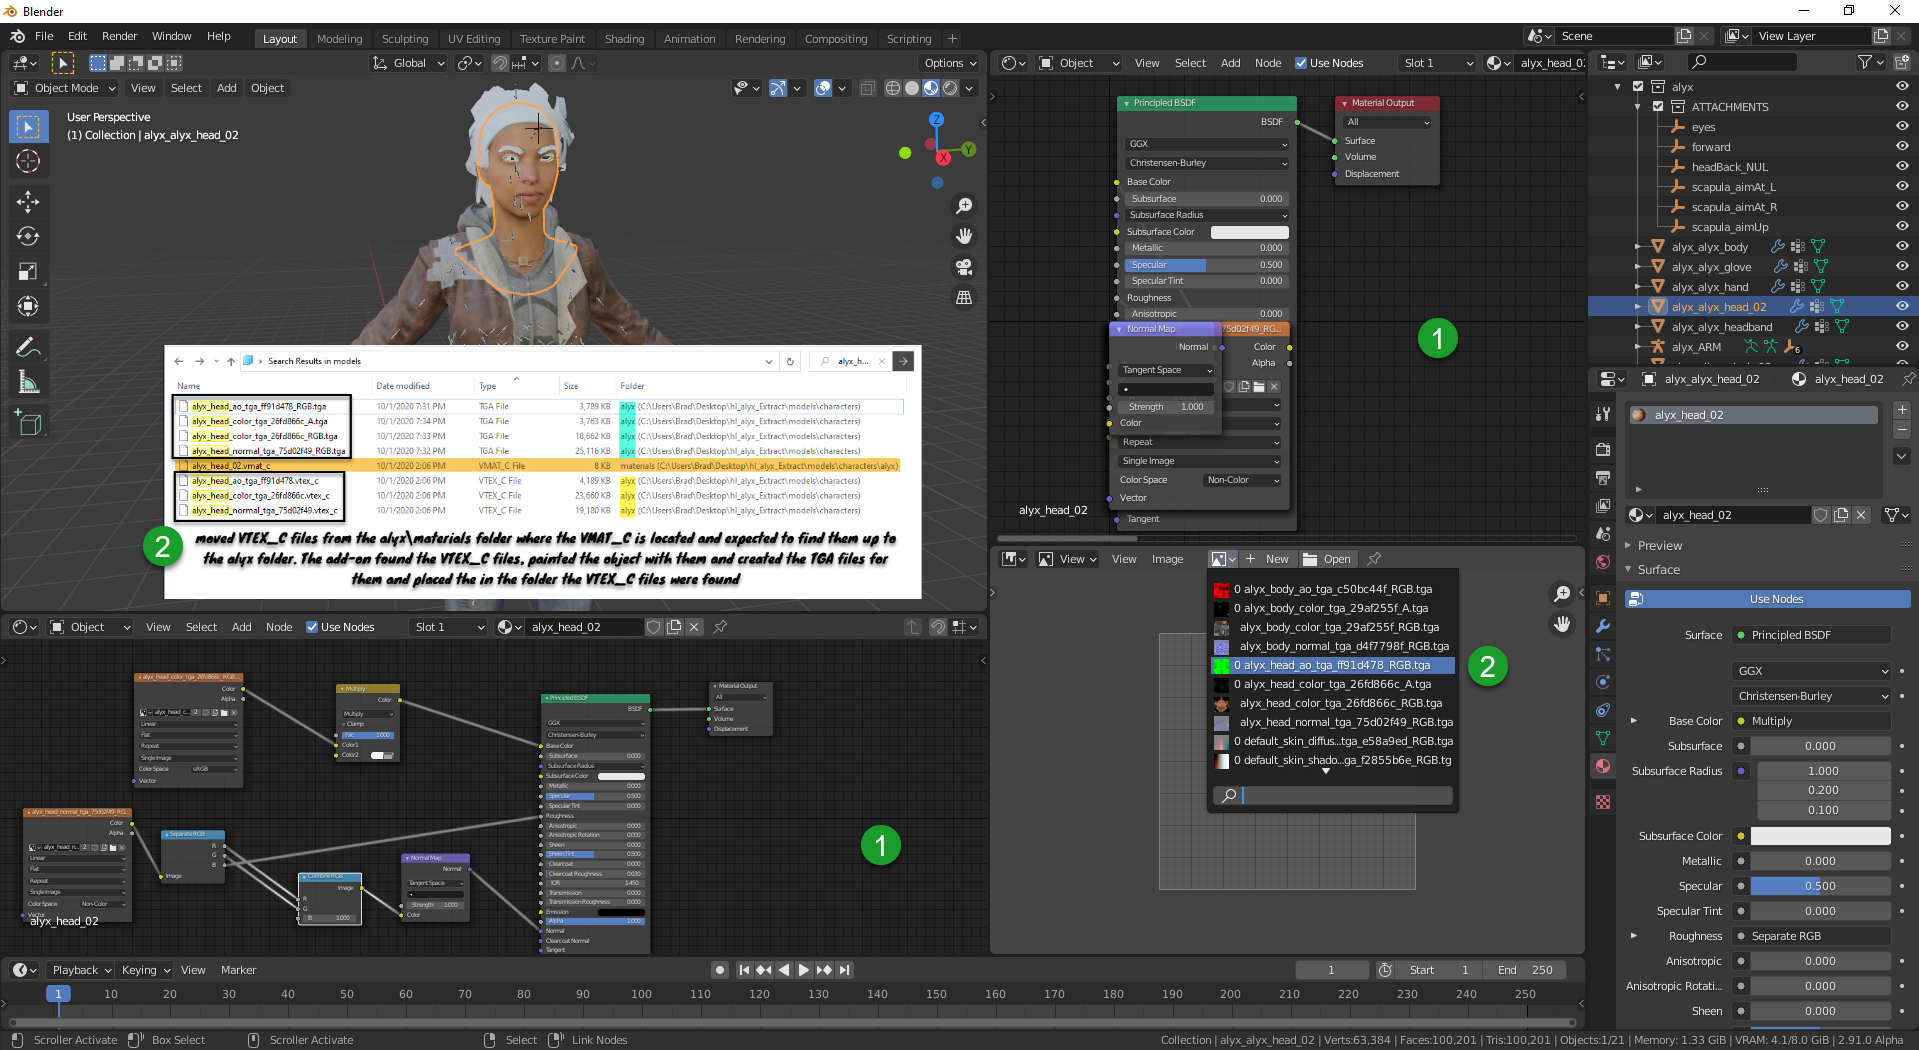
Task: Open the GGX distribution dropdown in properties
Action: pyautogui.click(x=1812, y=671)
